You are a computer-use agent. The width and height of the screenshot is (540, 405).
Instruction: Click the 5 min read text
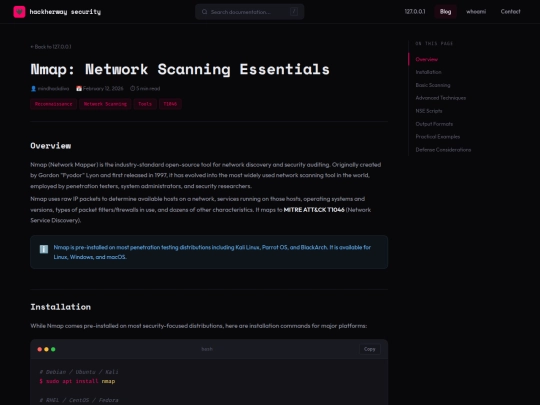click(x=148, y=89)
